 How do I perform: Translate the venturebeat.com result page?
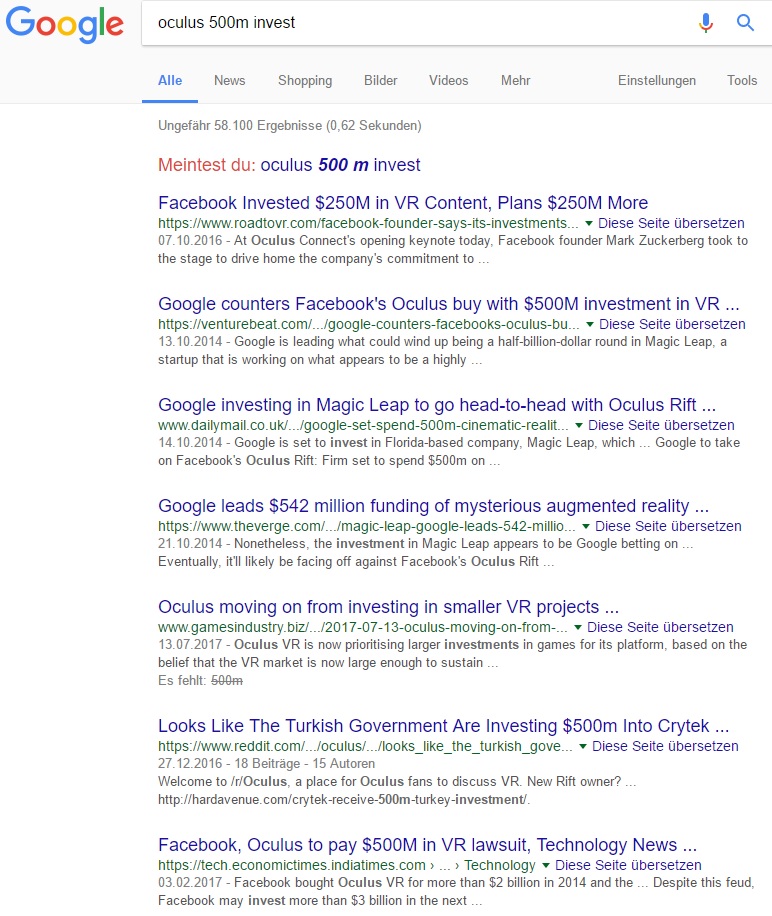click(x=672, y=324)
